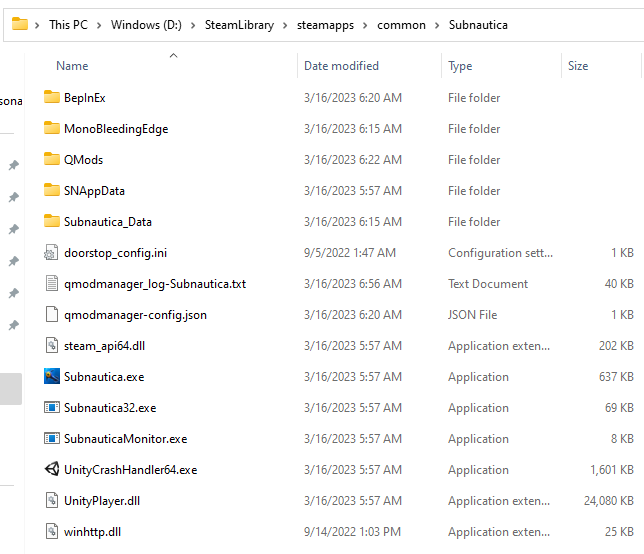Click Subnautica breadcrumb segment

click(478, 25)
